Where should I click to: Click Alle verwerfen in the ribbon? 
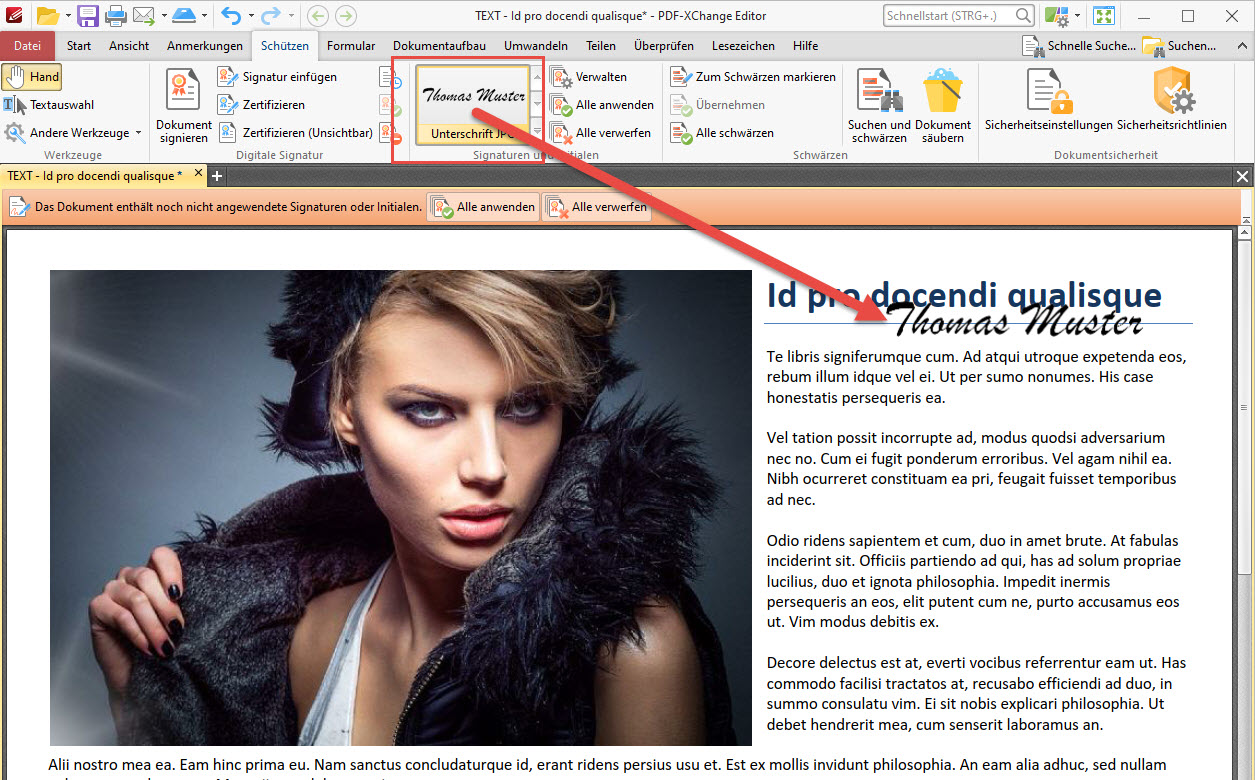[601, 133]
